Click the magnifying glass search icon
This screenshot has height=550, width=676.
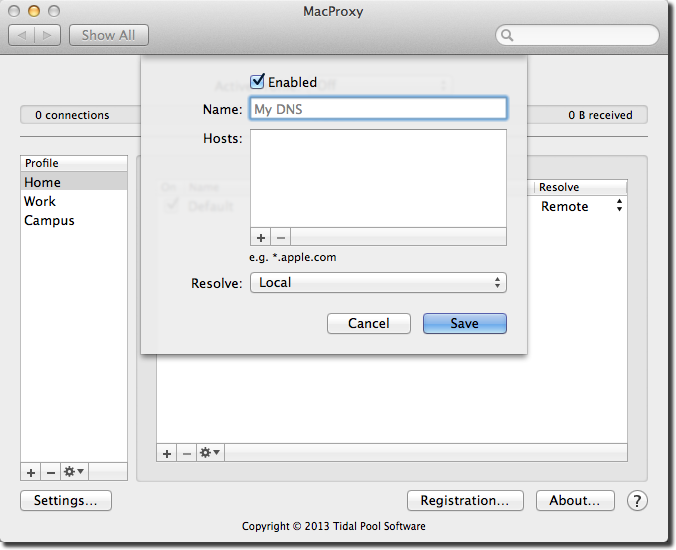(x=507, y=35)
